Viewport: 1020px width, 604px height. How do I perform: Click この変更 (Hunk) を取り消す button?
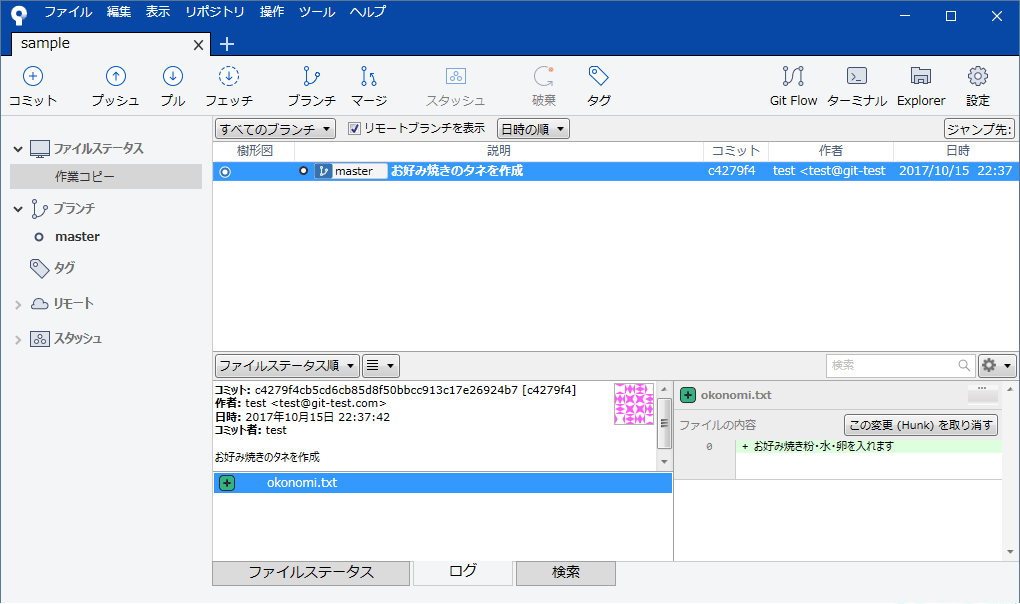click(920, 425)
